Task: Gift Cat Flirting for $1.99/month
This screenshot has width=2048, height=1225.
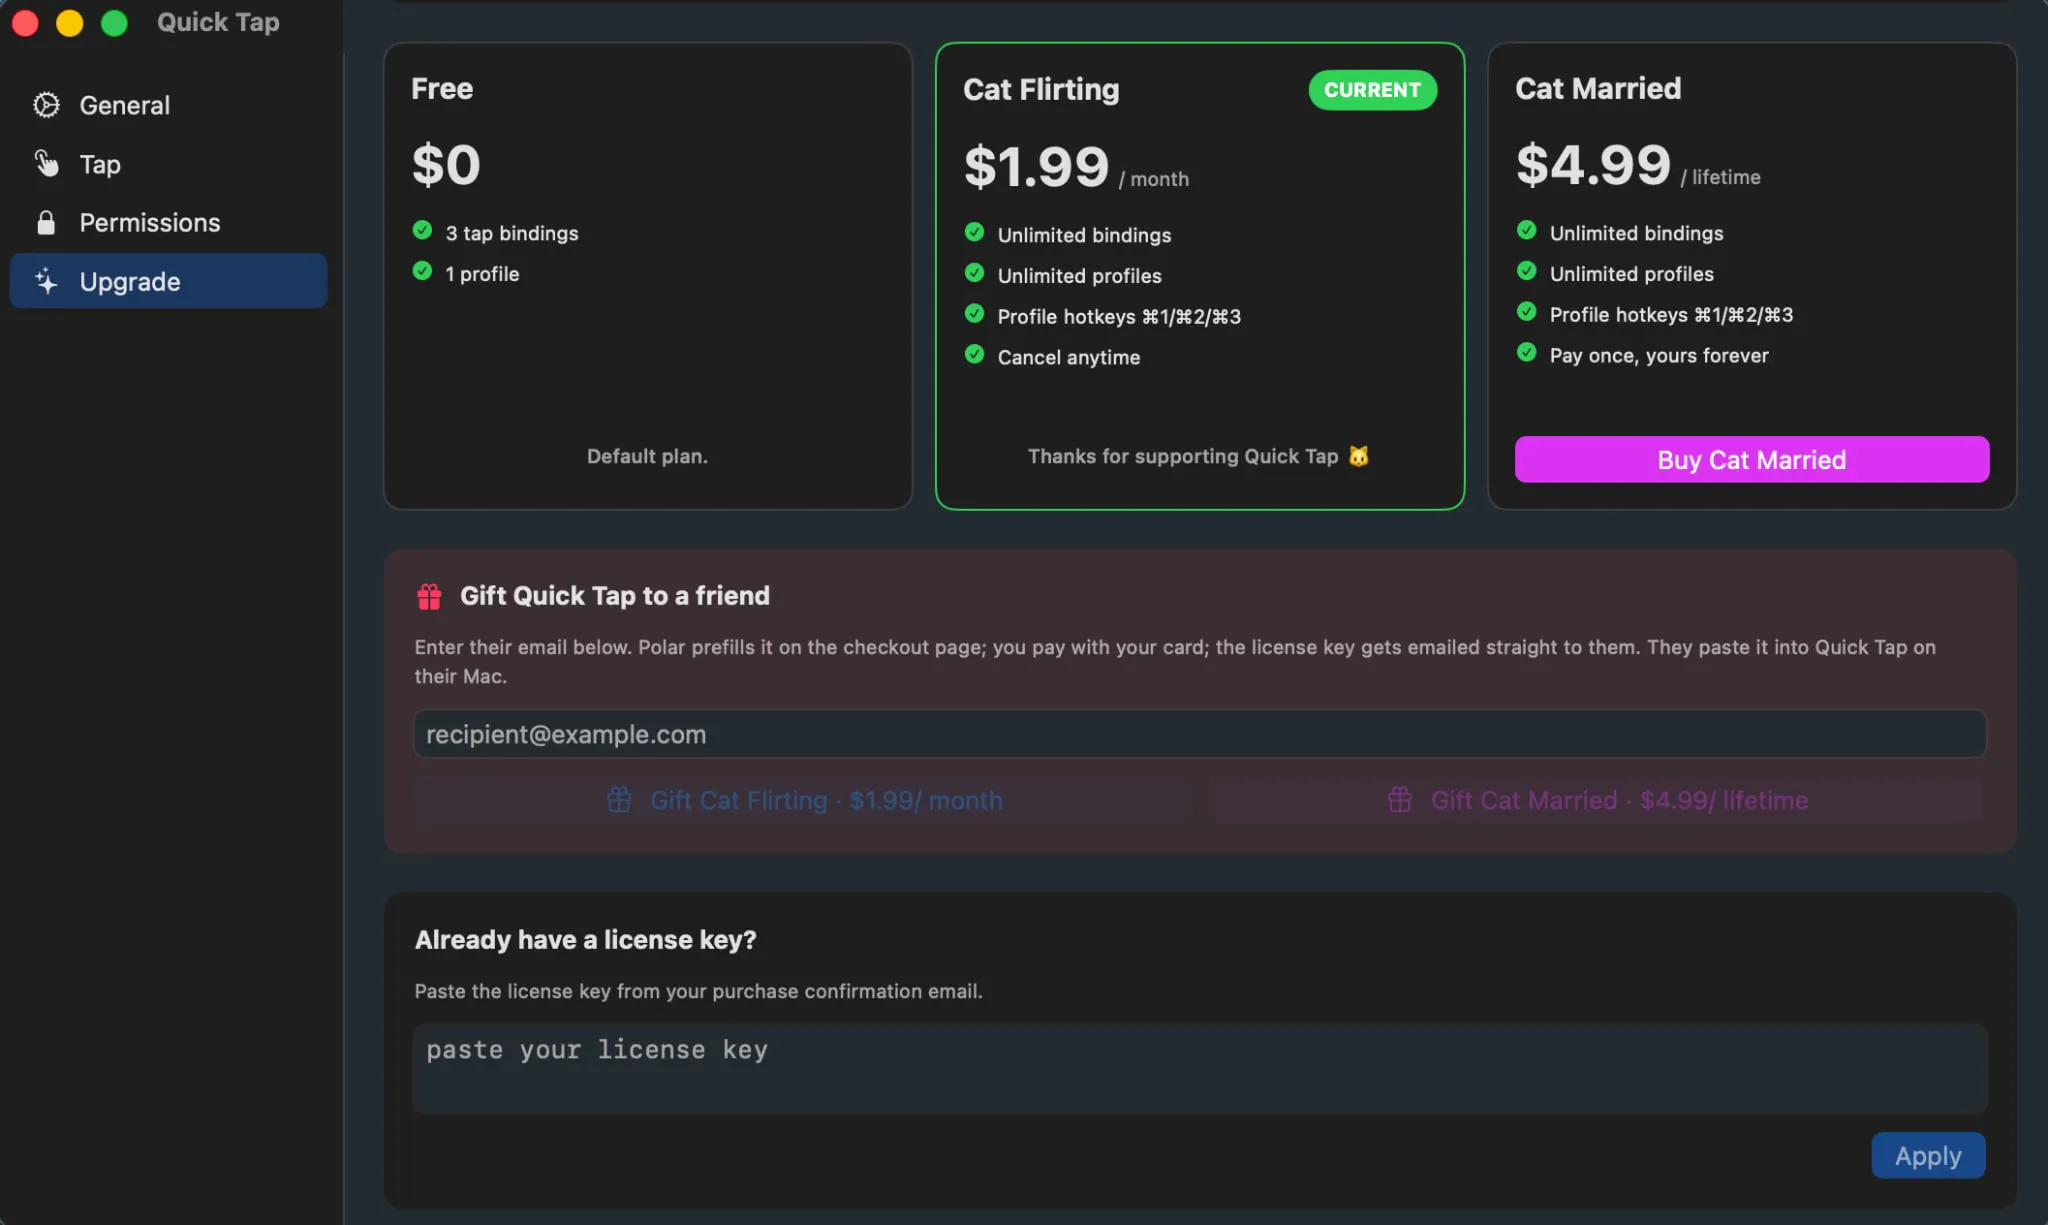Action: click(803, 800)
